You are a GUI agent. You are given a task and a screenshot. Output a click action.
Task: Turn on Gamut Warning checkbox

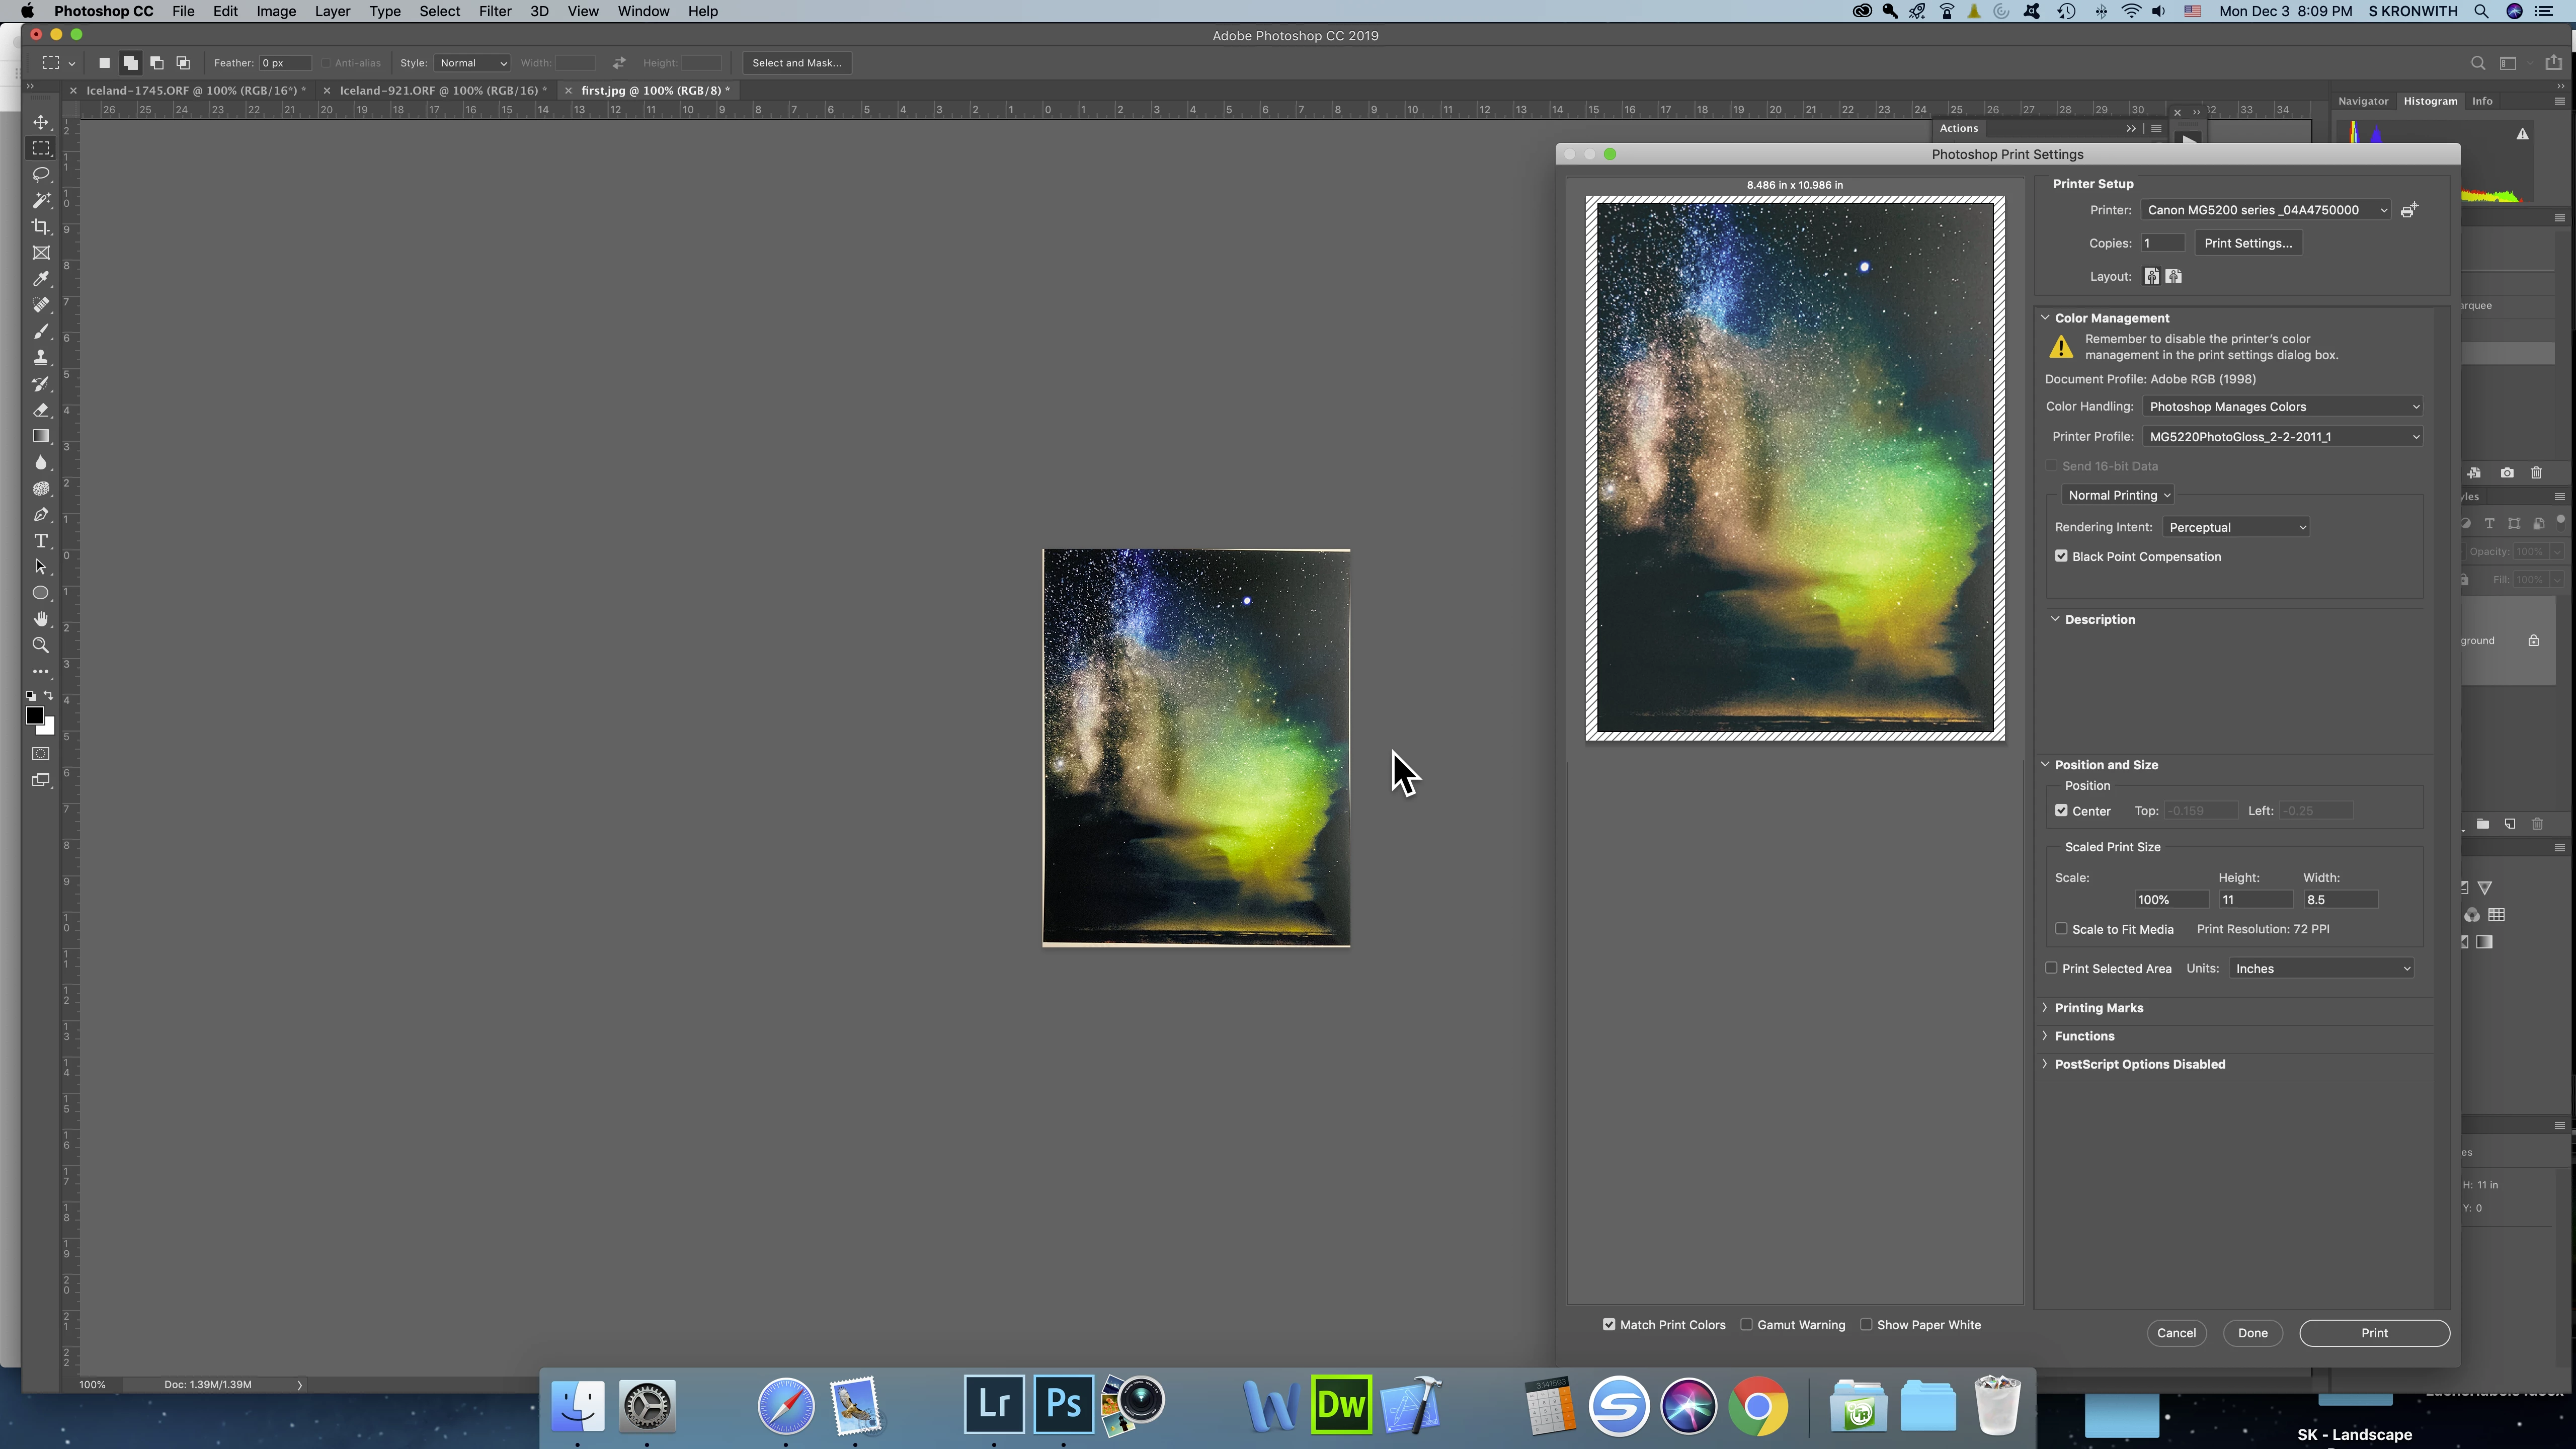pyautogui.click(x=1747, y=1325)
